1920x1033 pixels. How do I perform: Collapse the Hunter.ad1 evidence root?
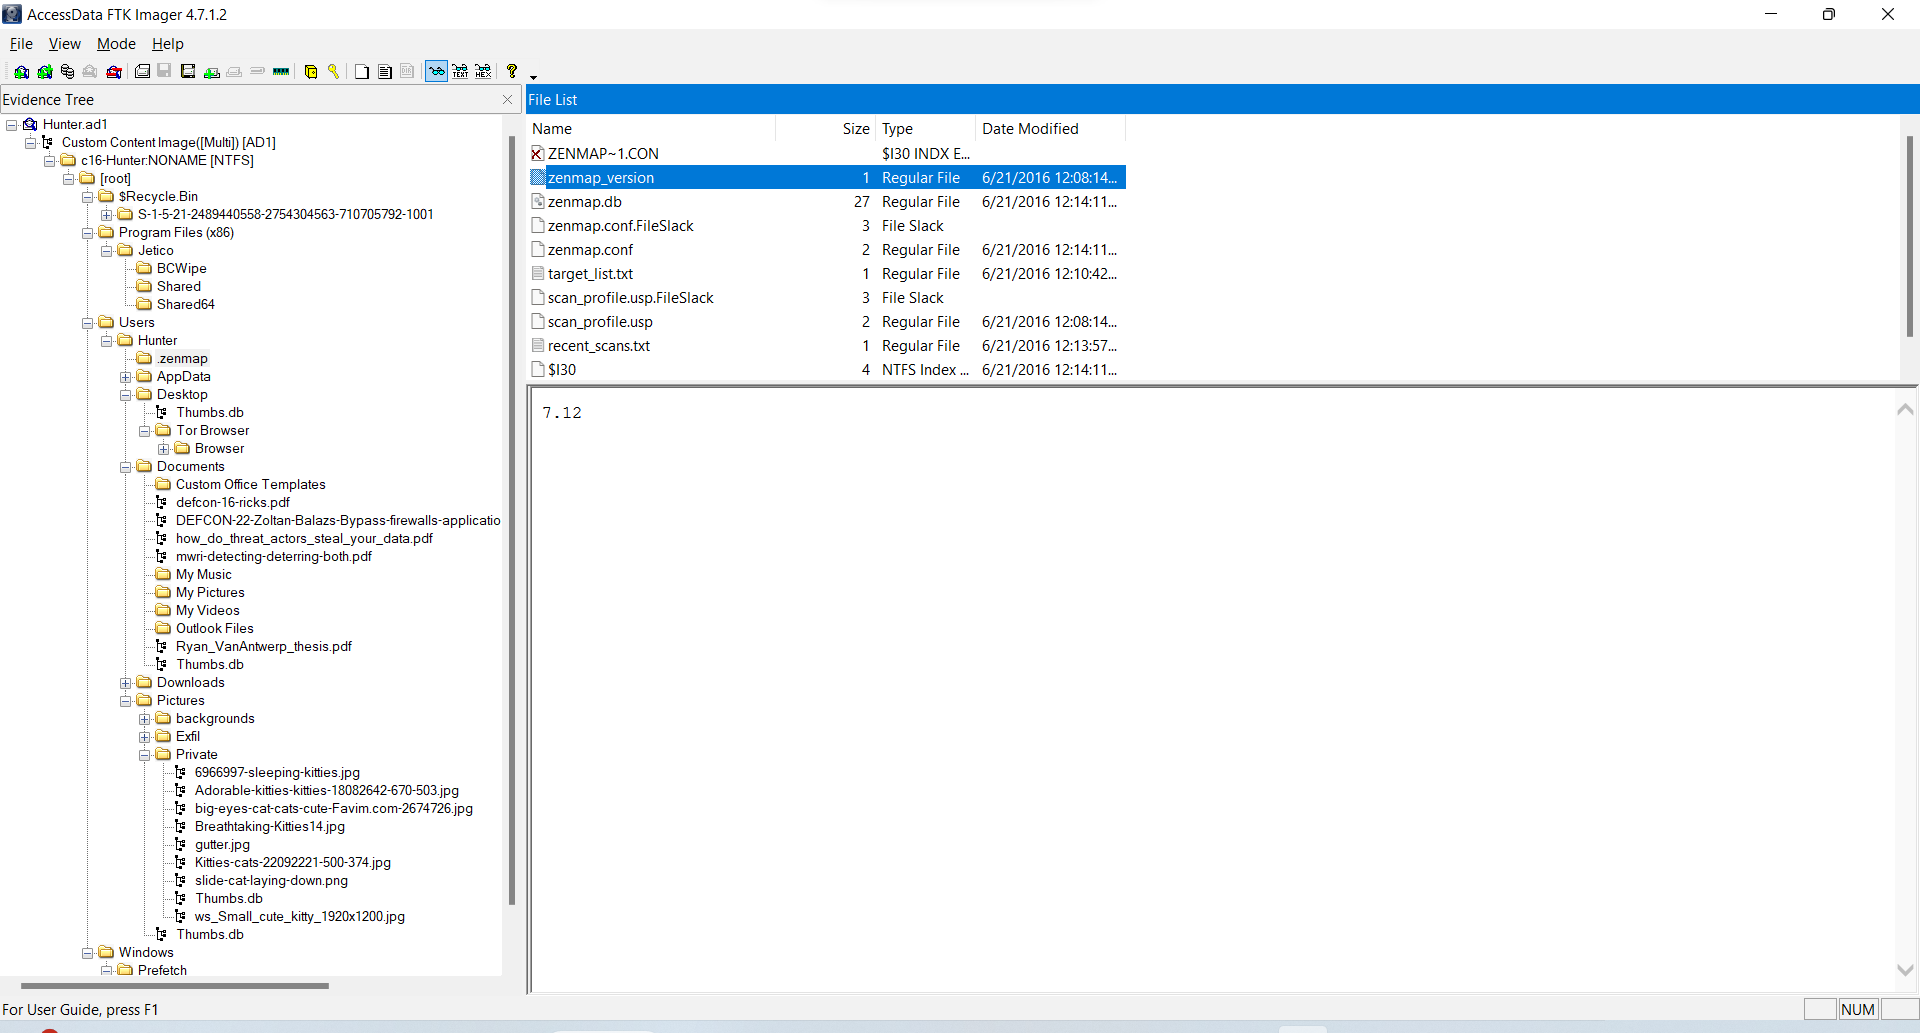(x=12, y=125)
